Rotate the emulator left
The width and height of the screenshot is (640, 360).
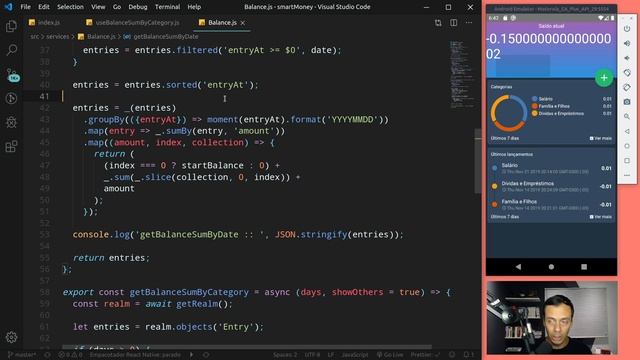627,73
